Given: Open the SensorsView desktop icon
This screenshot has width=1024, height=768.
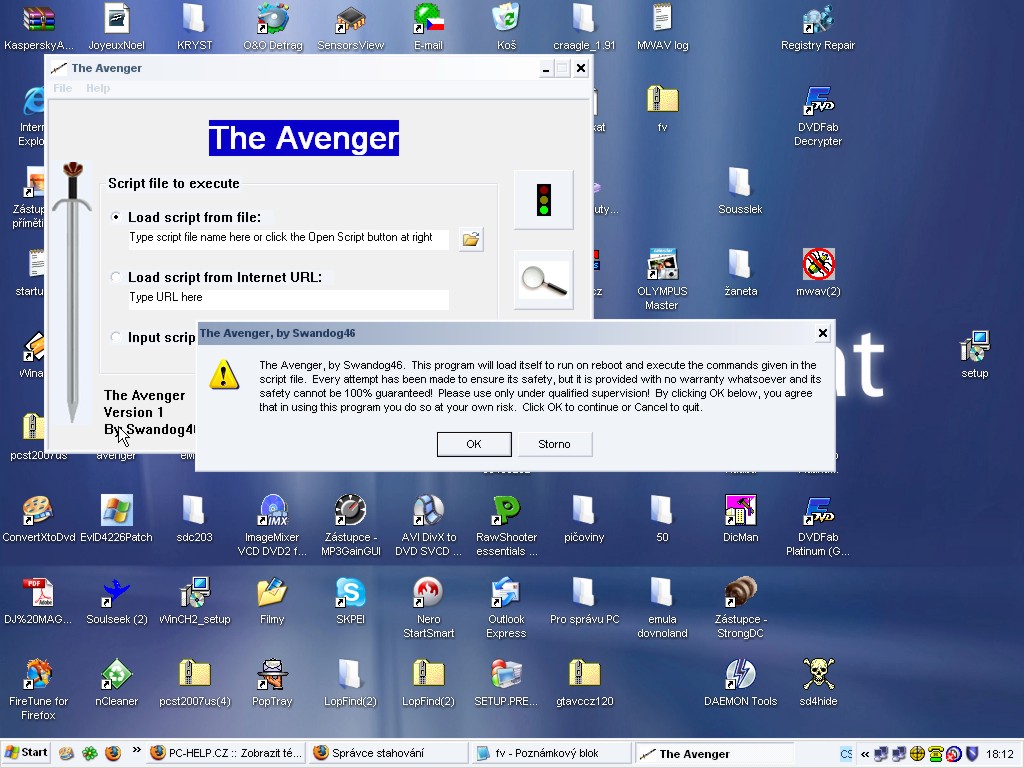Looking at the screenshot, I should (350, 20).
